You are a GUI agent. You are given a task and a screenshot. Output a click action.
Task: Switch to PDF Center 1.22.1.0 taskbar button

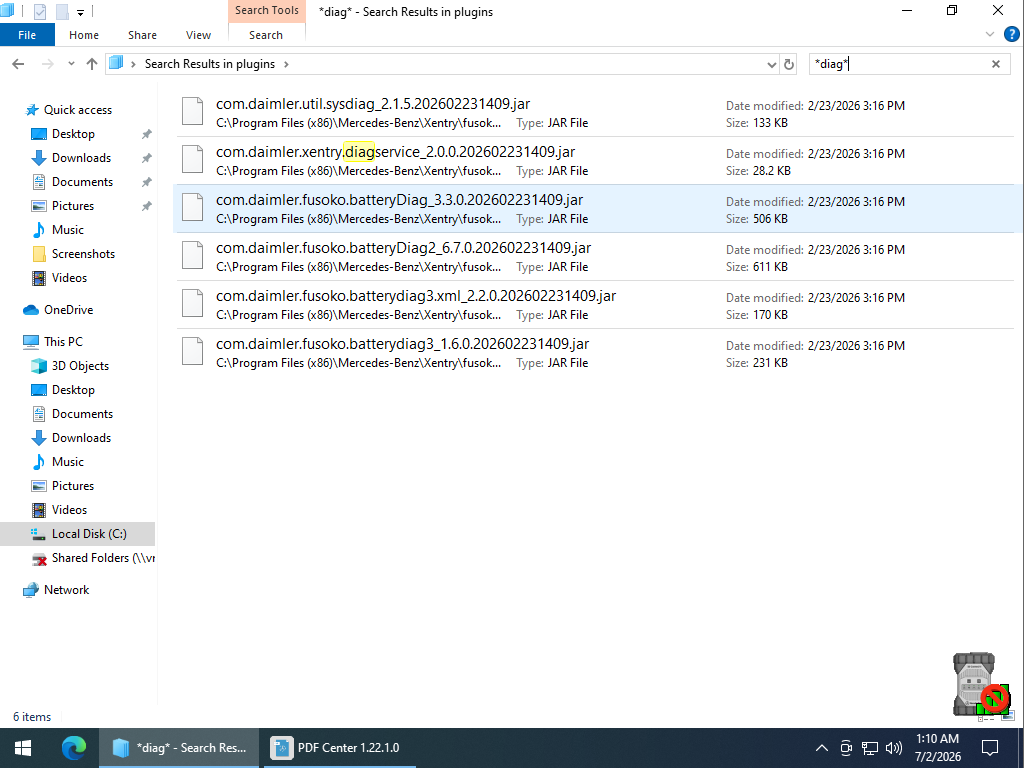tap(339, 748)
